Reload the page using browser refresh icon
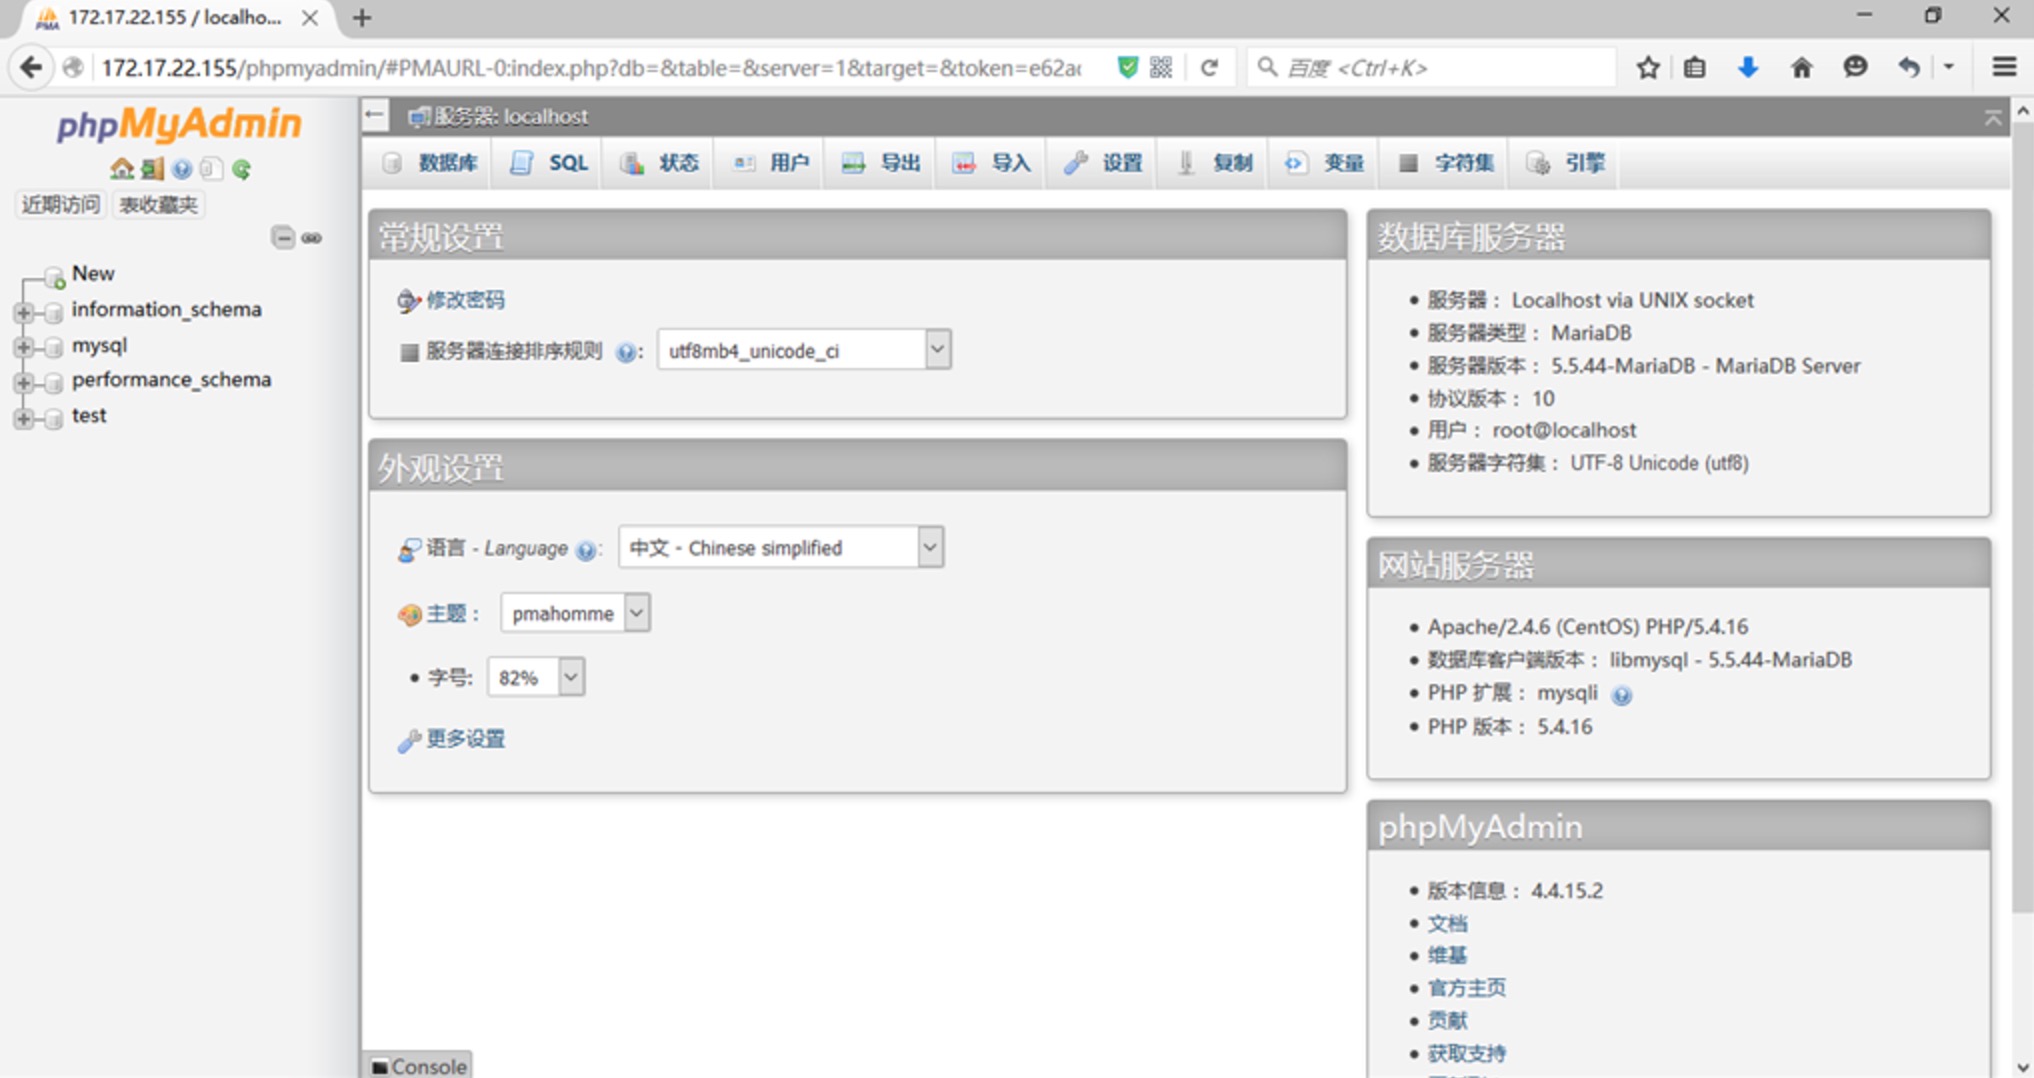The image size is (2034, 1078). tap(1209, 67)
